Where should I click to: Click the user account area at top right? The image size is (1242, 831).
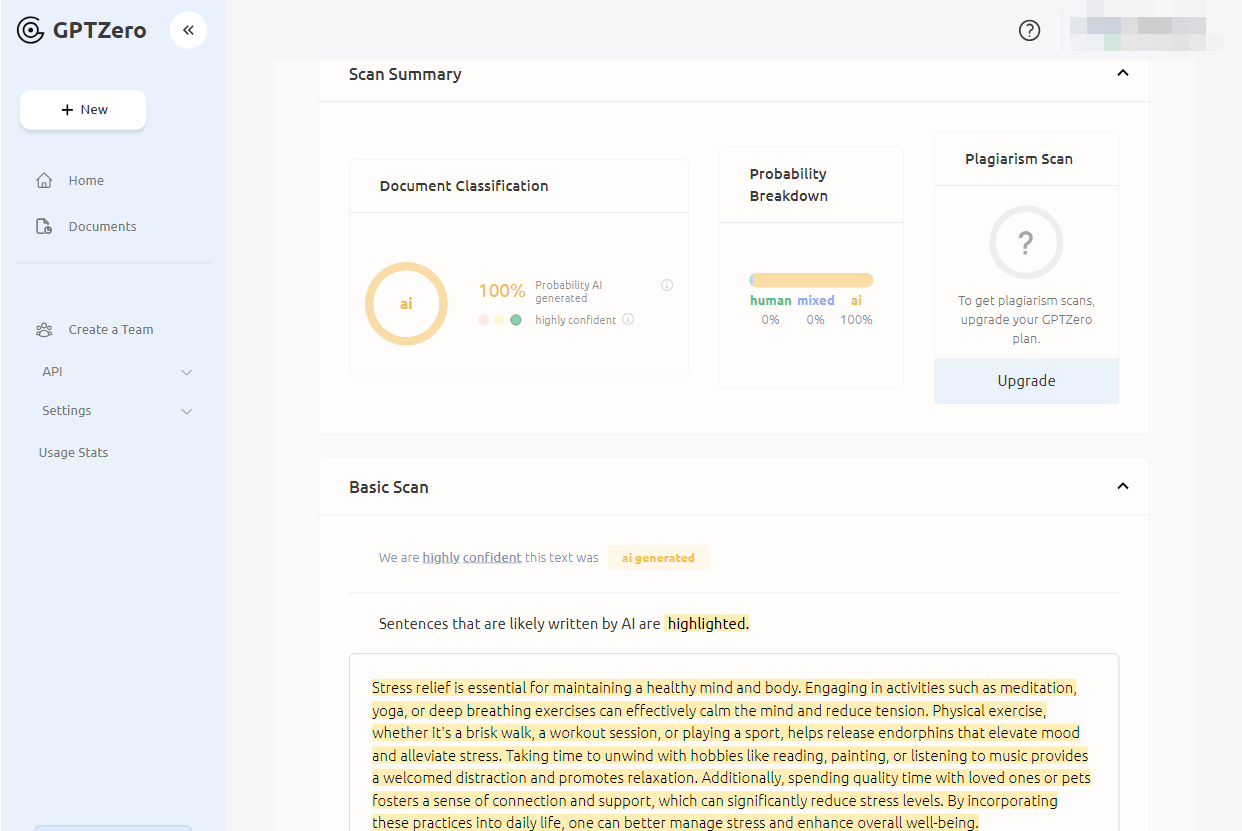[1145, 31]
